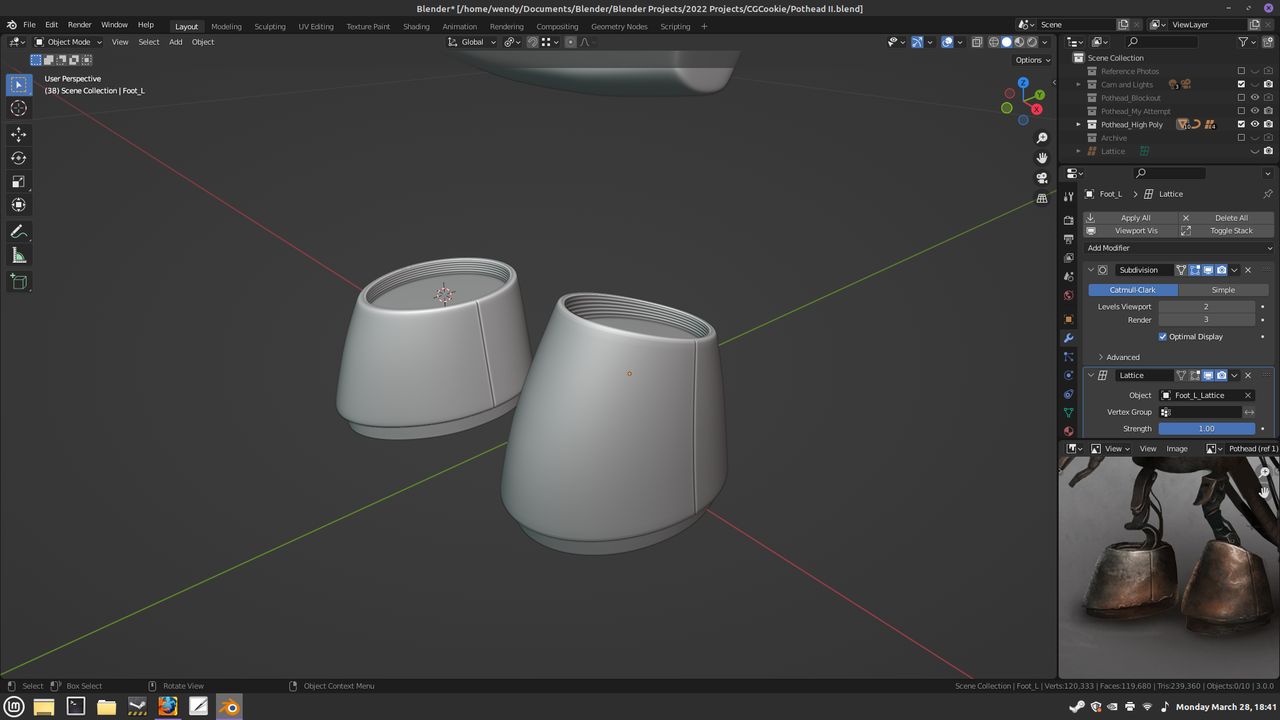Switch to the Sculpting workspace tab
1280x720 pixels.
[x=269, y=26]
